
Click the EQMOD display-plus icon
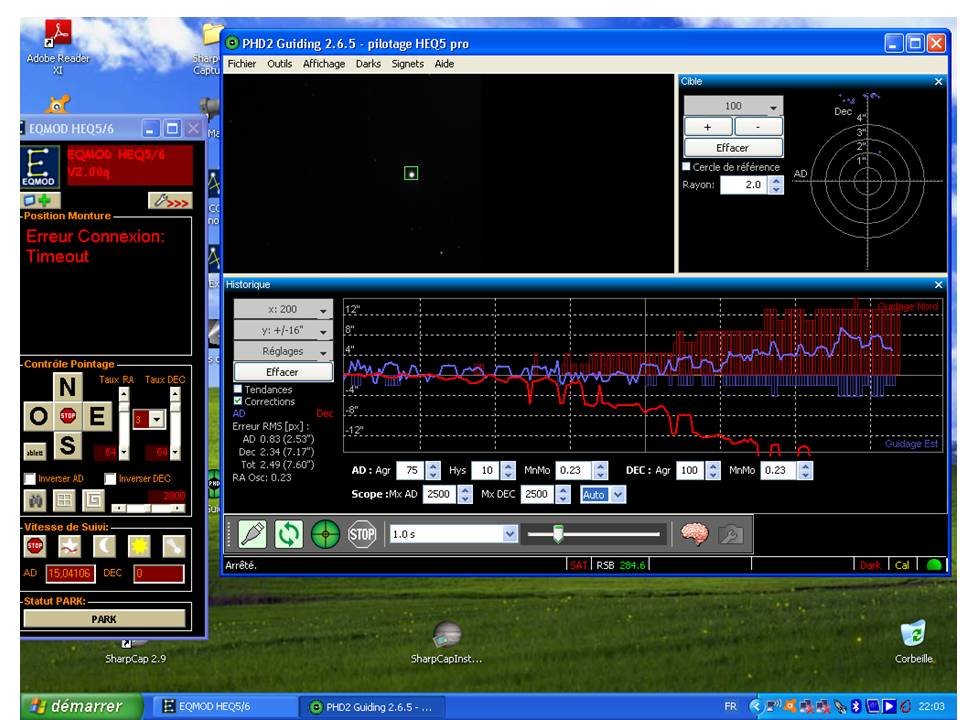point(39,200)
